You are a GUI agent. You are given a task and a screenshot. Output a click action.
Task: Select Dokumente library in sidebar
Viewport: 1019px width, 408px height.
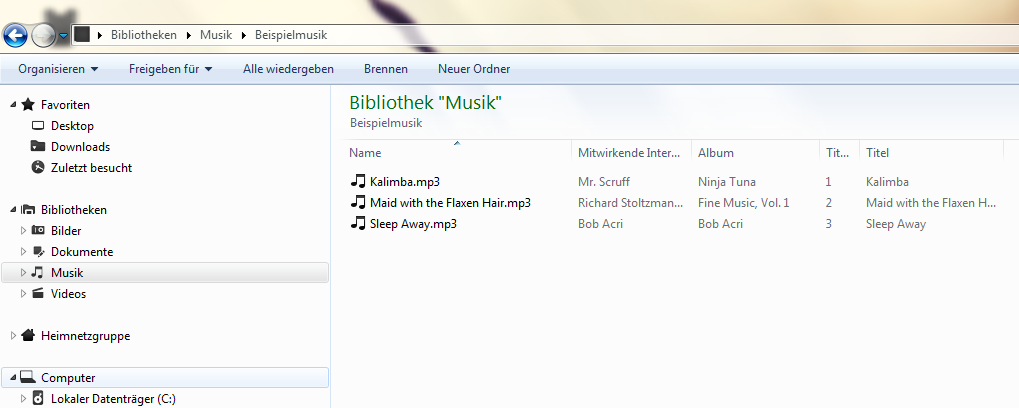point(82,251)
